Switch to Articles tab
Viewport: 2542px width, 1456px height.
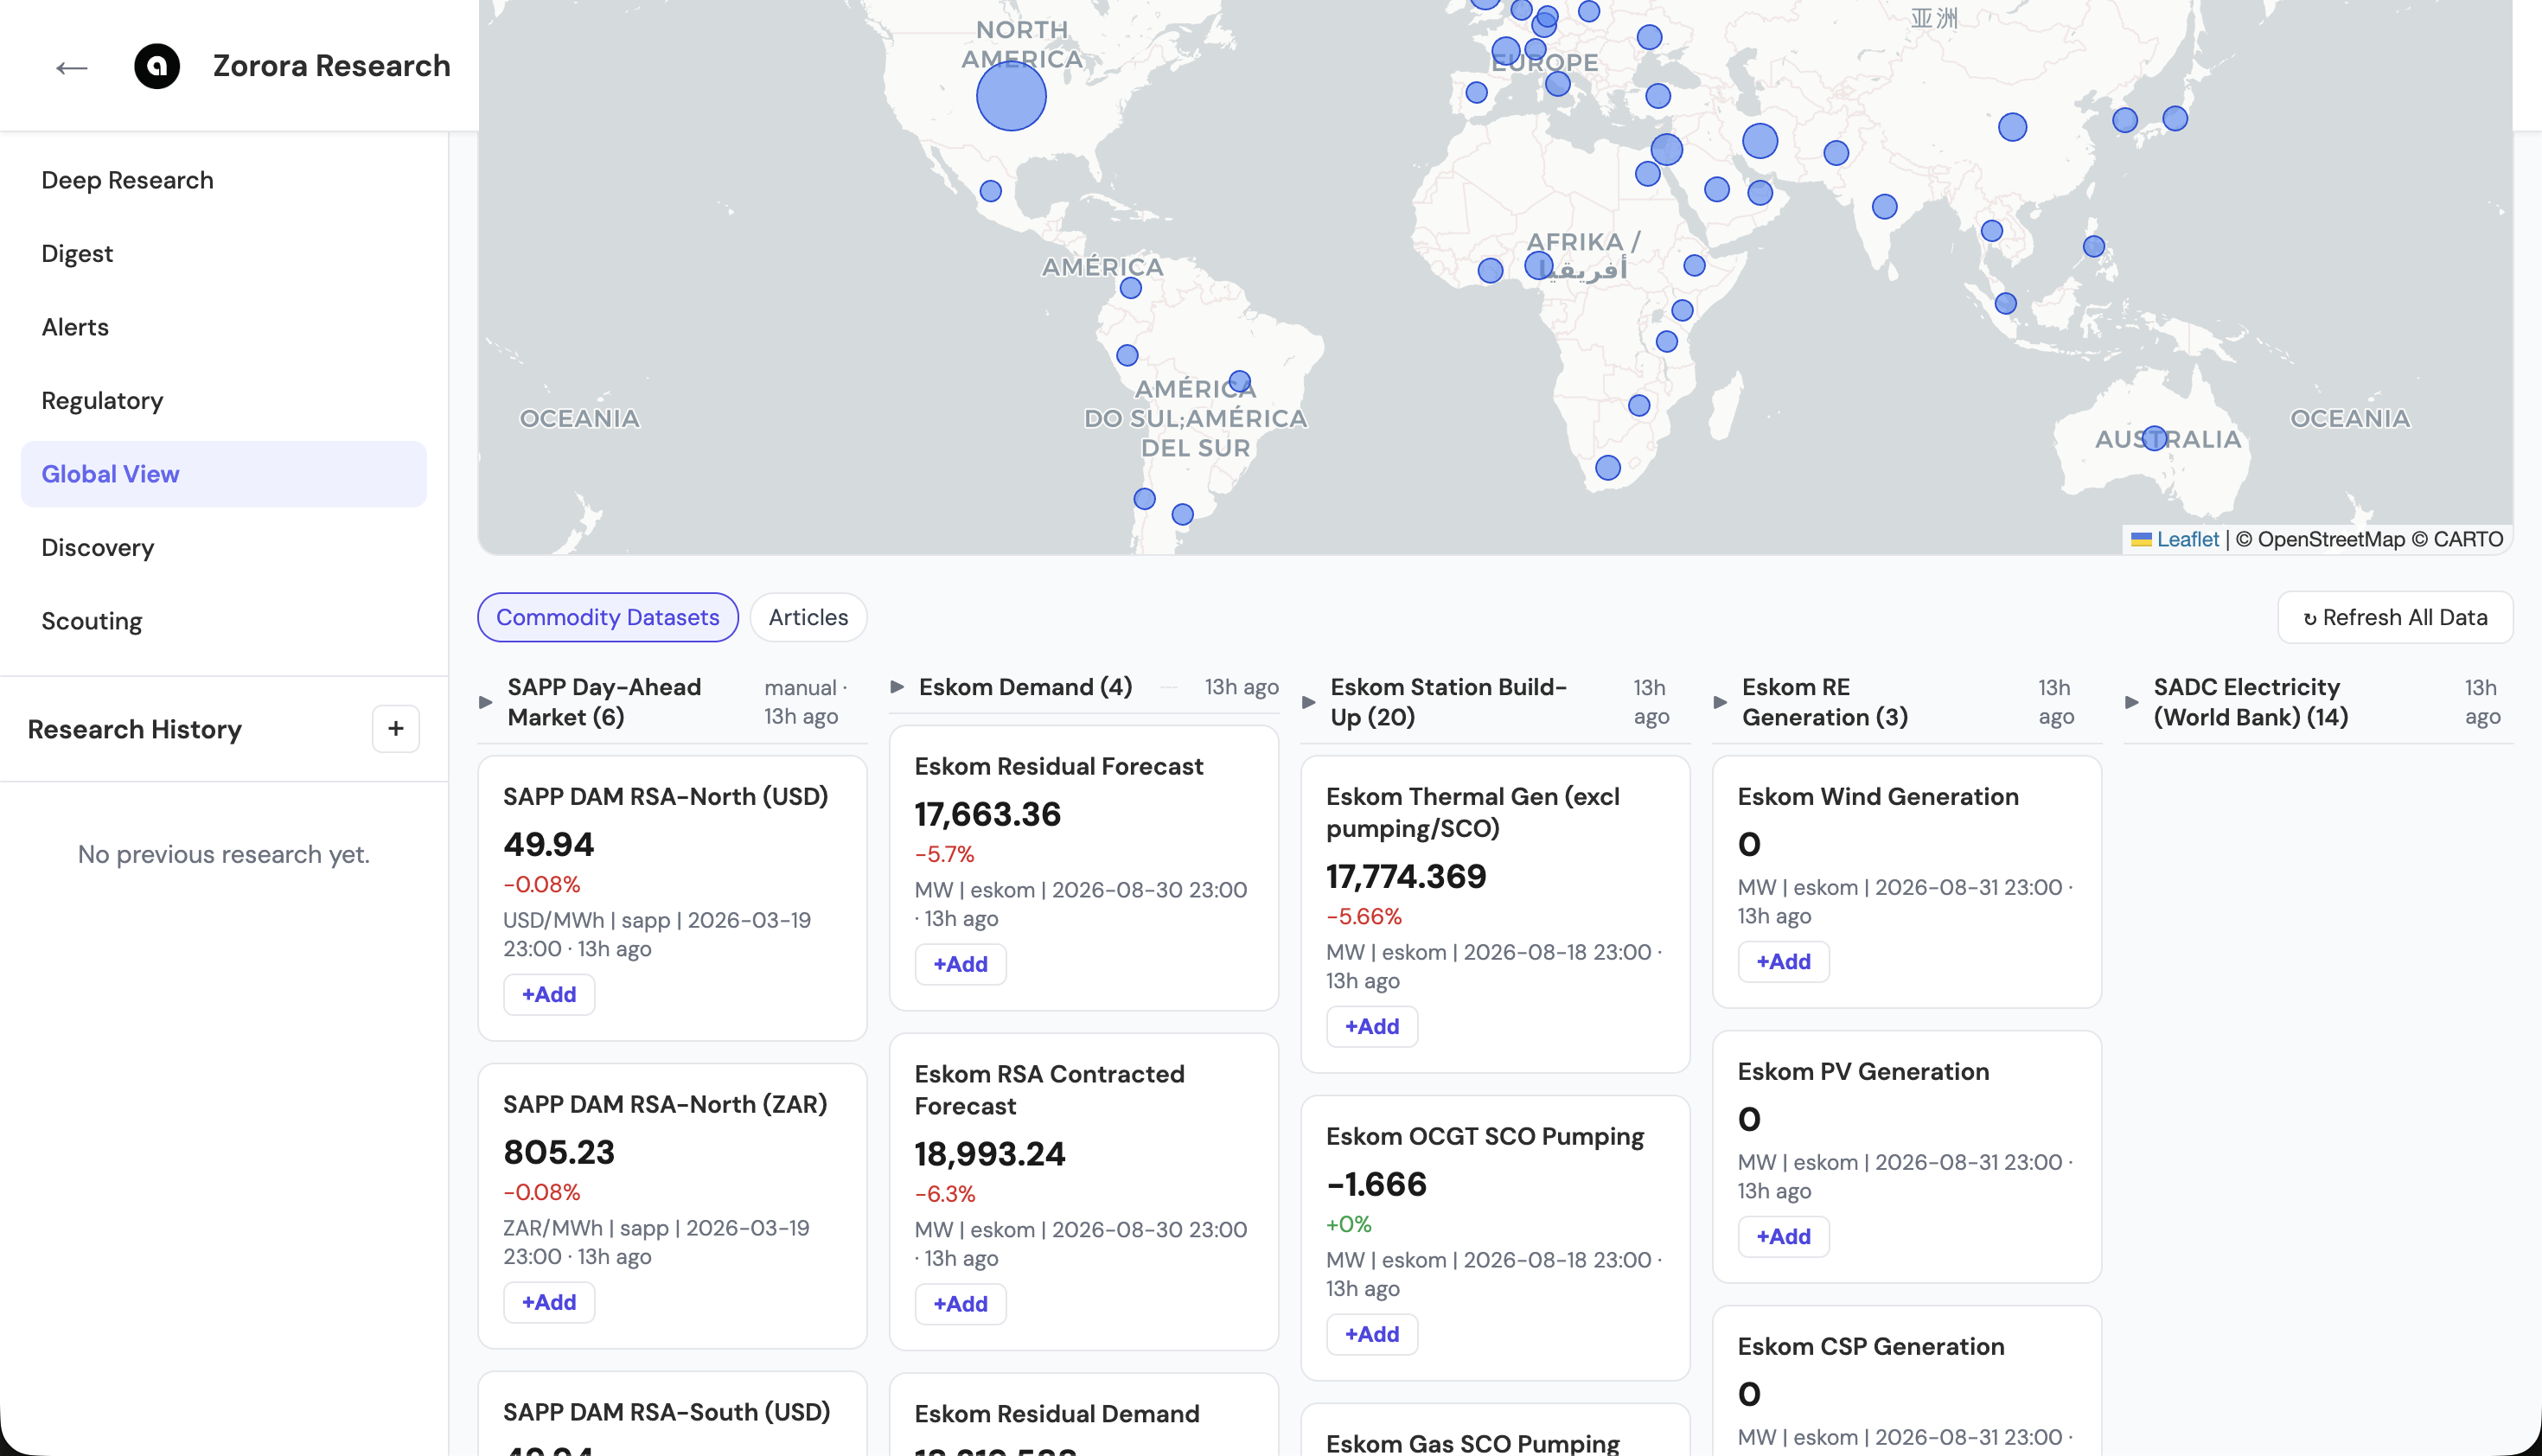pyautogui.click(x=808, y=617)
